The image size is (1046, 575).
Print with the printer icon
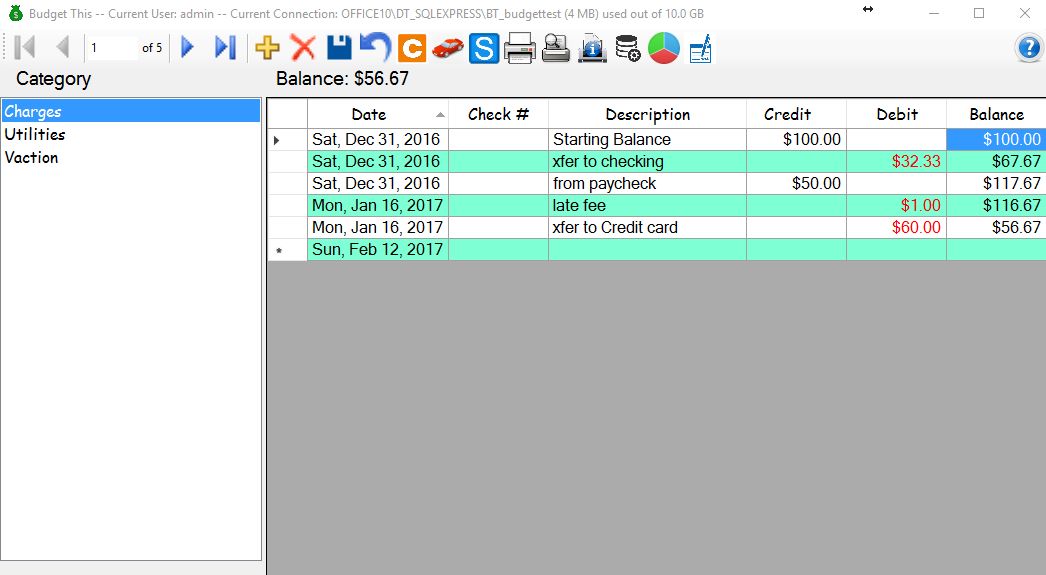(520, 48)
